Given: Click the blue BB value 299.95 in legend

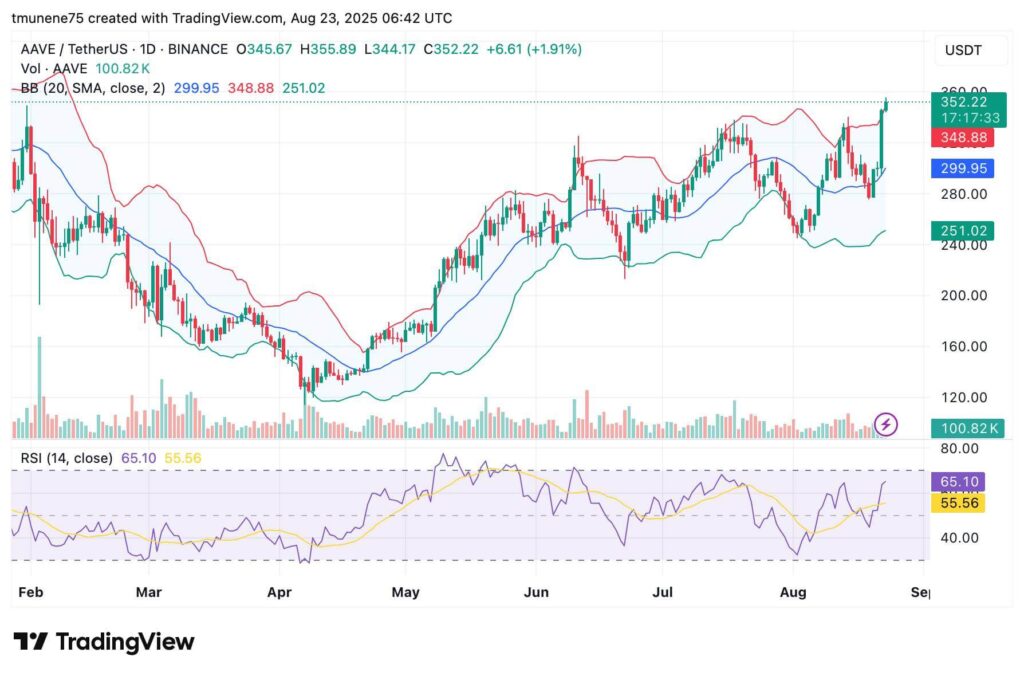Looking at the screenshot, I should pyautogui.click(x=197, y=88).
